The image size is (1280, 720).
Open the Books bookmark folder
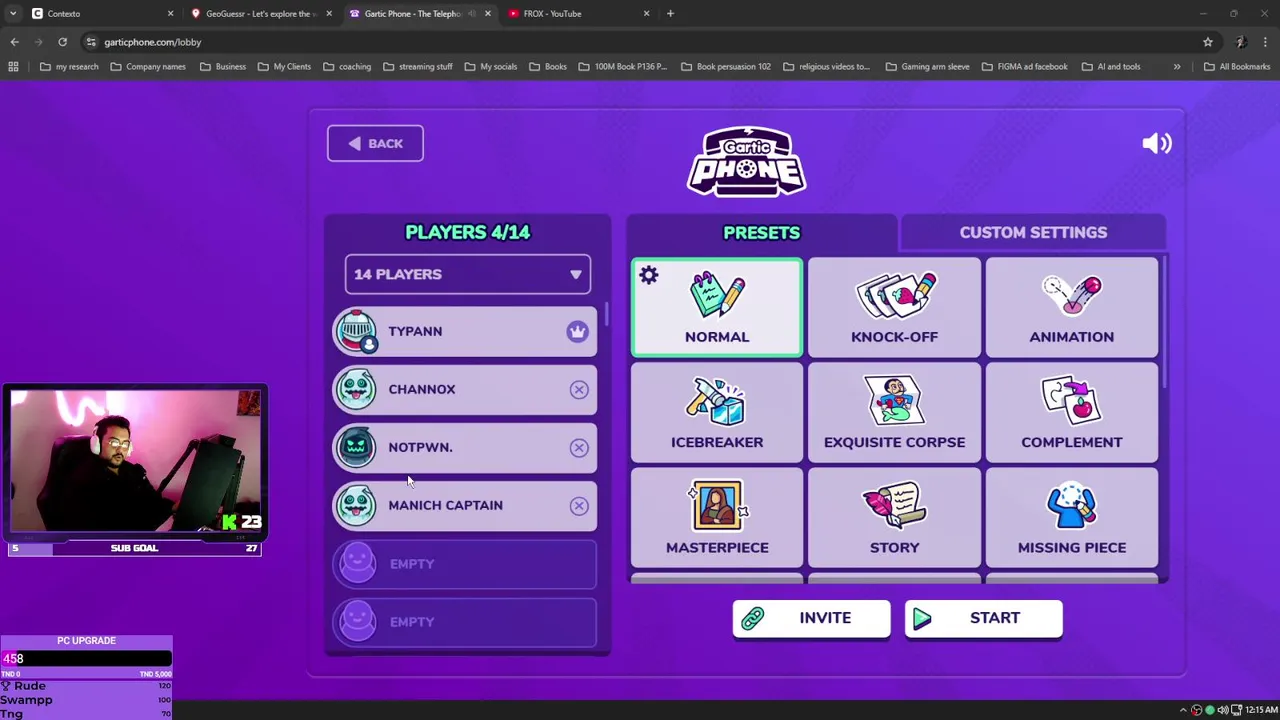tap(548, 67)
